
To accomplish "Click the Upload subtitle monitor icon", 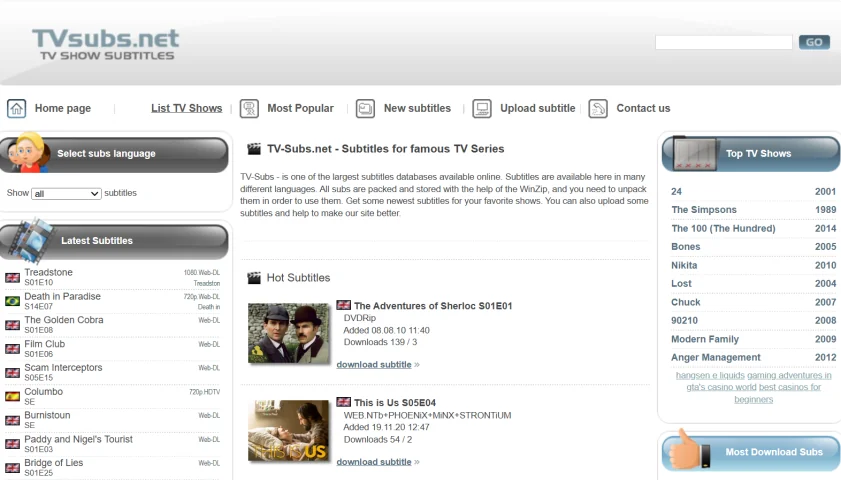I will tap(482, 108).
